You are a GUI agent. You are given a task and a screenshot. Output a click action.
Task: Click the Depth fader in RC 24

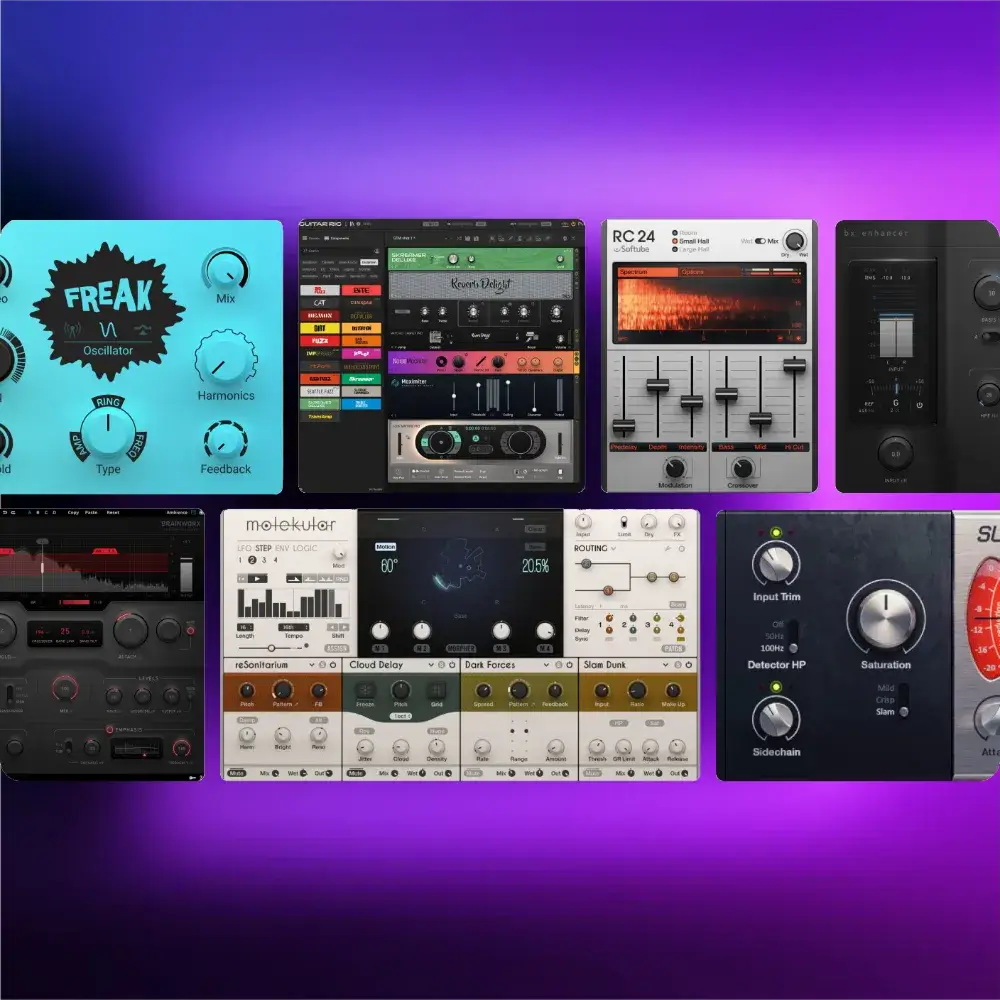658,385
